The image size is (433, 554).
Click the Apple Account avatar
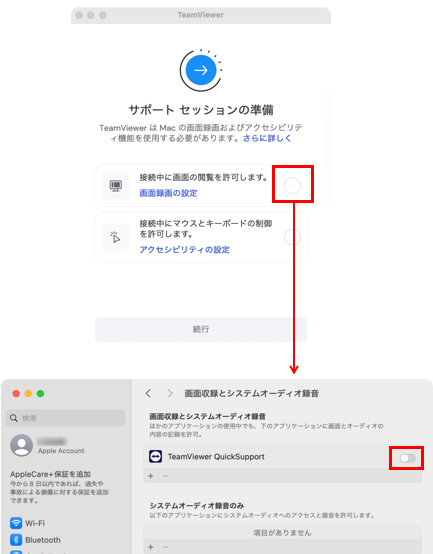(22, 445)
